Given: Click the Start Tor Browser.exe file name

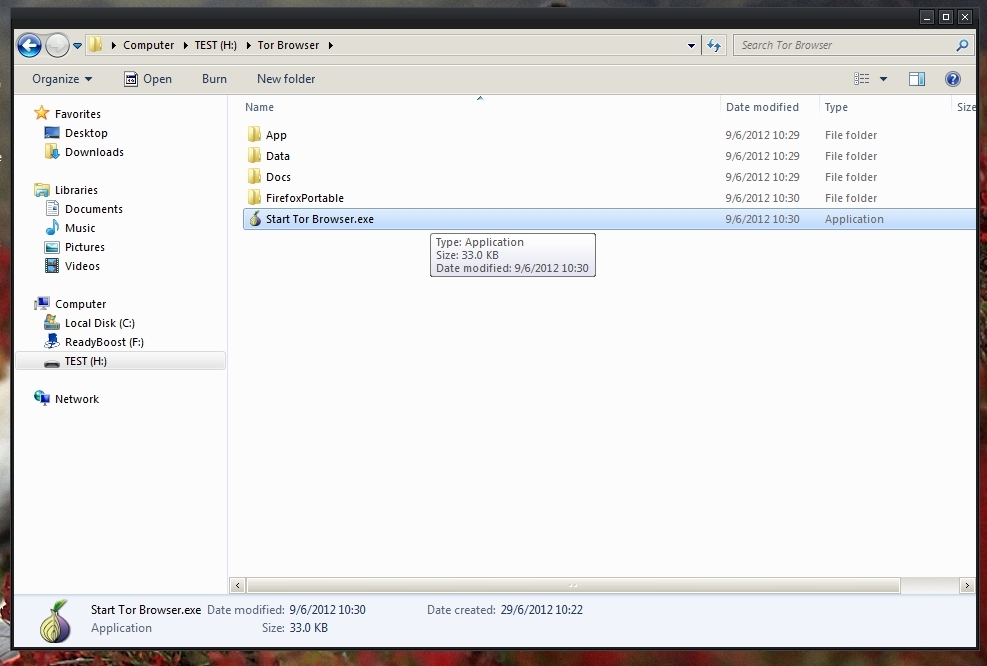Looking at the screenshot, I should click(x=320, y=219).
